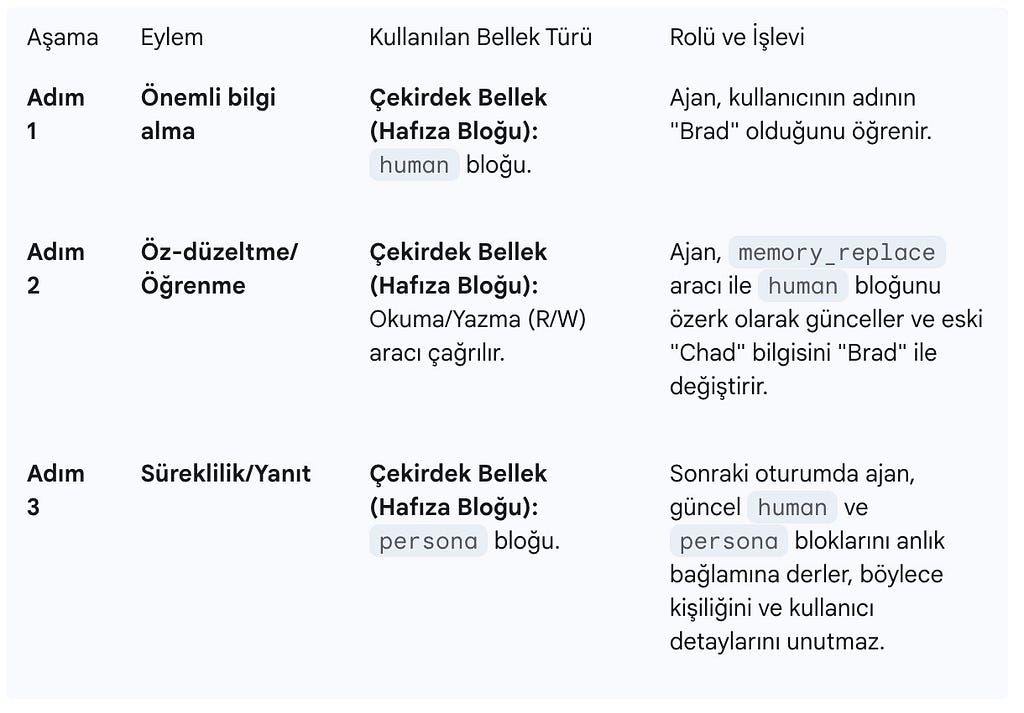Viewport: 1024px width, 713px height.
Task: Click the Rolü ve İşlevi header
Action: click(x=737, y=37)
